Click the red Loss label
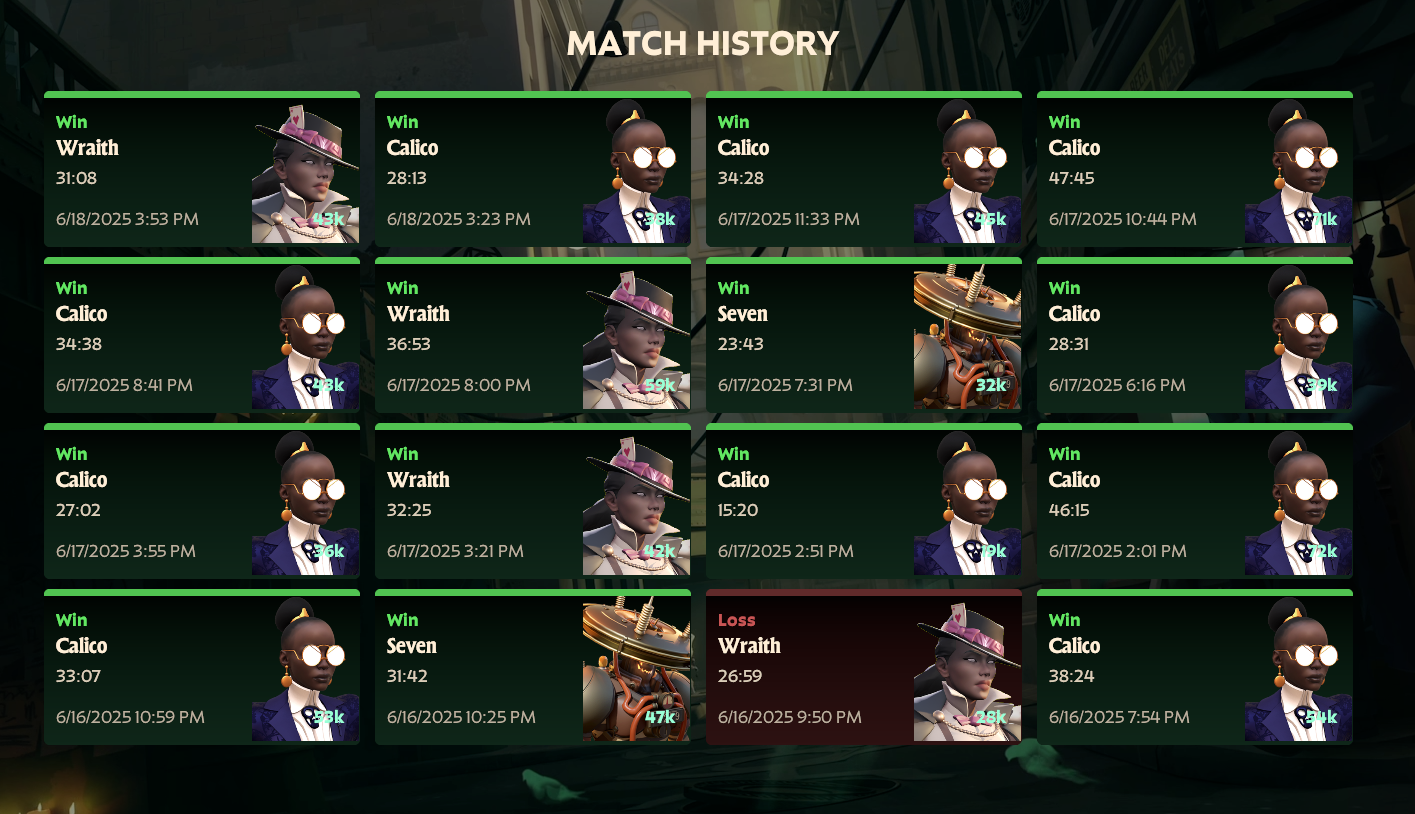This screenshot has height=814, width=1415. (x=737, y=620)
